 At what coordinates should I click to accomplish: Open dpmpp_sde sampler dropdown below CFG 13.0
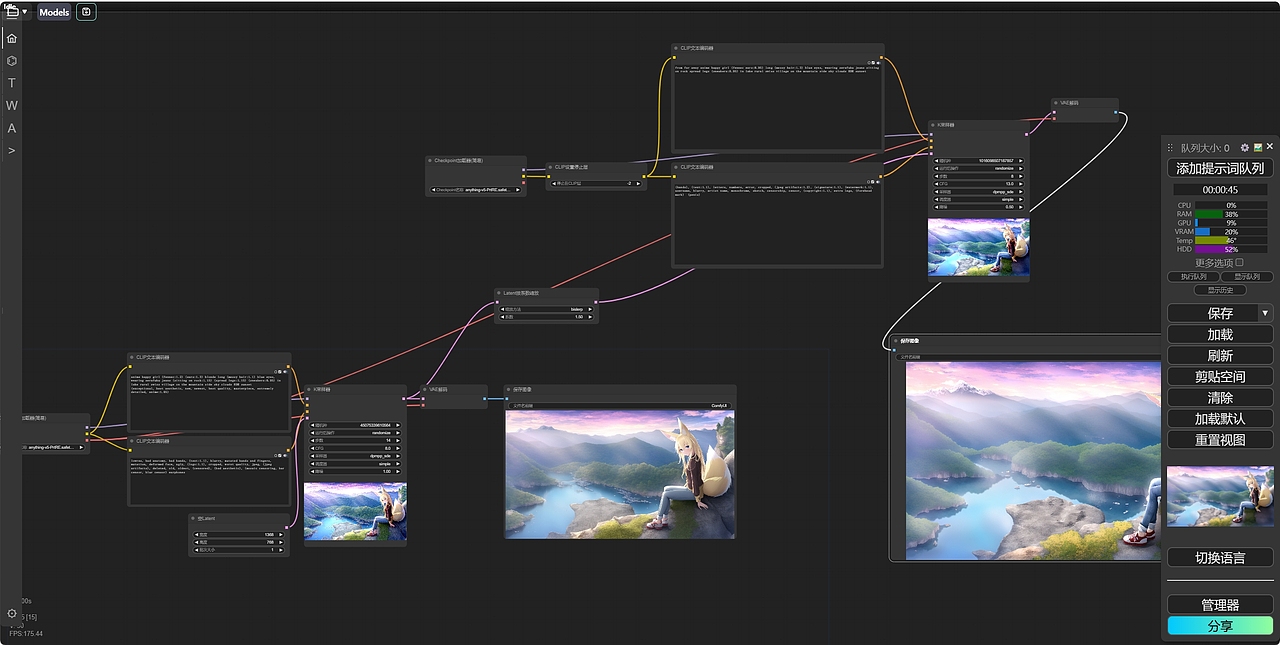tap(978, 192)
